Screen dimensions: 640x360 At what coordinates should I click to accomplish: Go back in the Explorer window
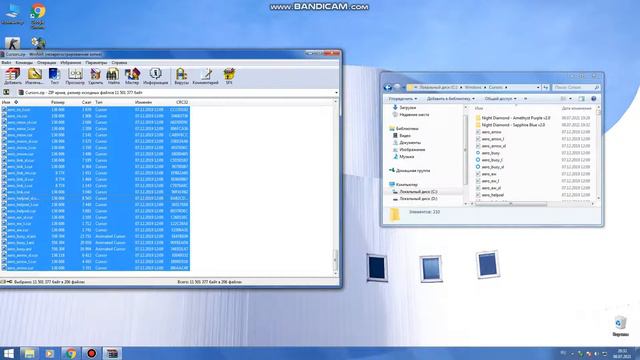[388, 87]
